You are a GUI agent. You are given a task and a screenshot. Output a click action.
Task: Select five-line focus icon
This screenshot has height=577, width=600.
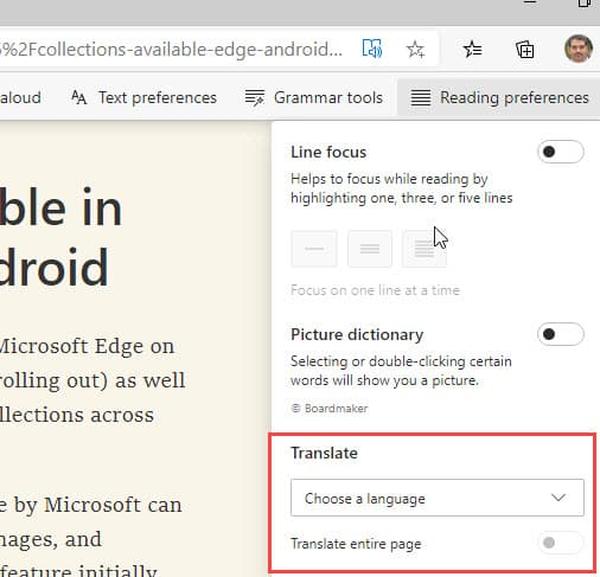click(423, 249)
